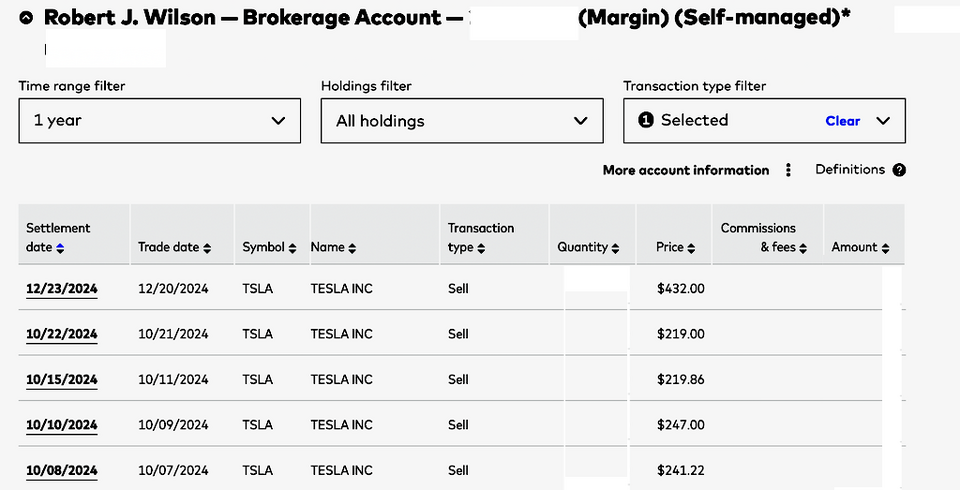Sort by Quantity column arrows
This screenshot has width=960, height=490.
(615, 248)
